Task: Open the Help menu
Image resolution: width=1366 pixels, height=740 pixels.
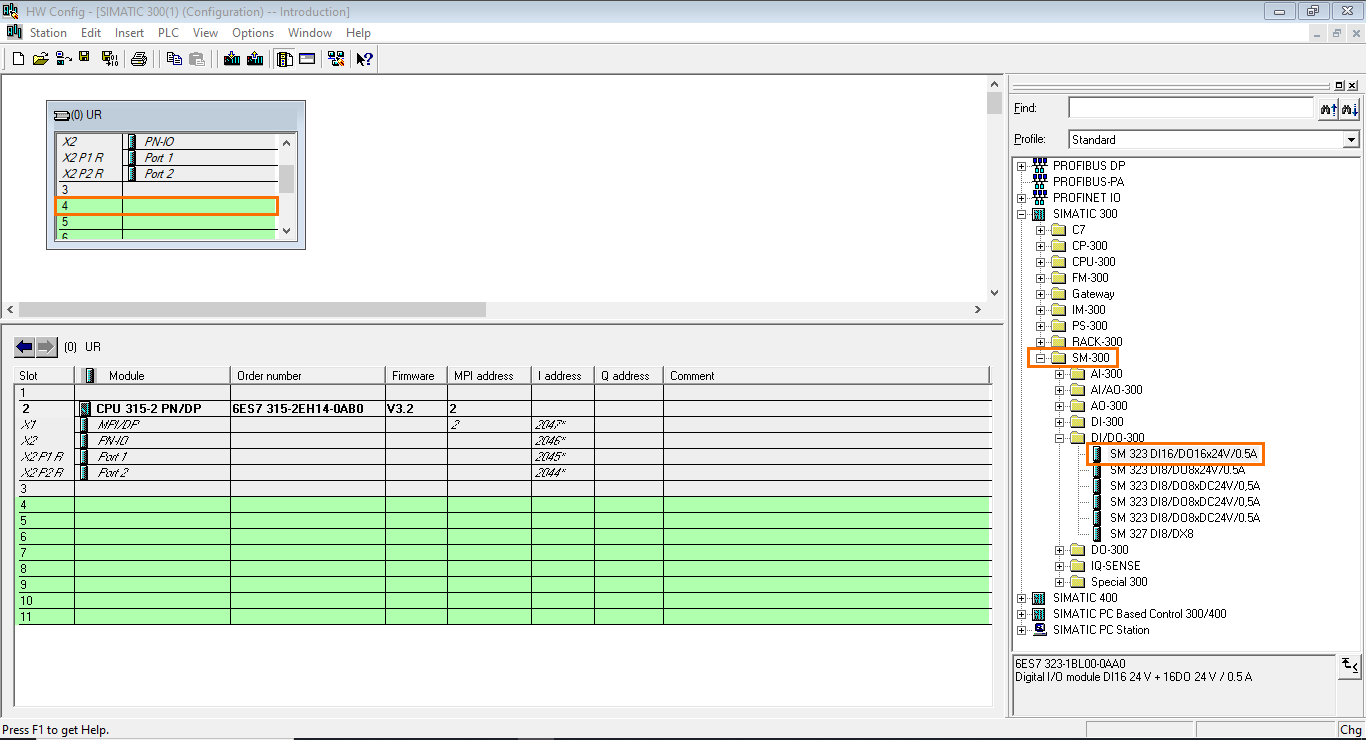Action: (x=358, y=33)
